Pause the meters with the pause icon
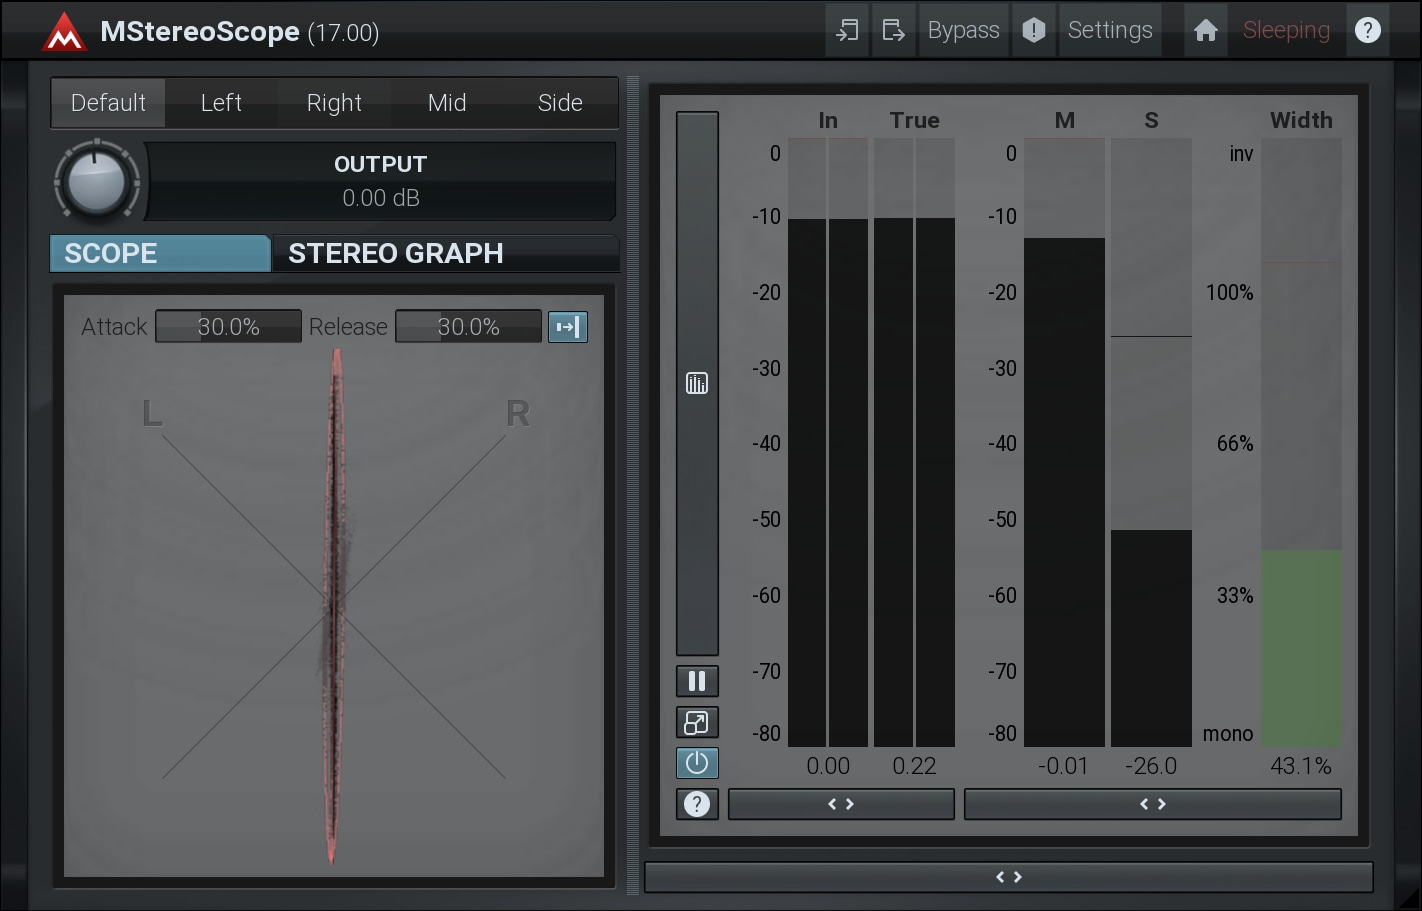This screenshot has width=1422, height=911. tap(697, 682)
